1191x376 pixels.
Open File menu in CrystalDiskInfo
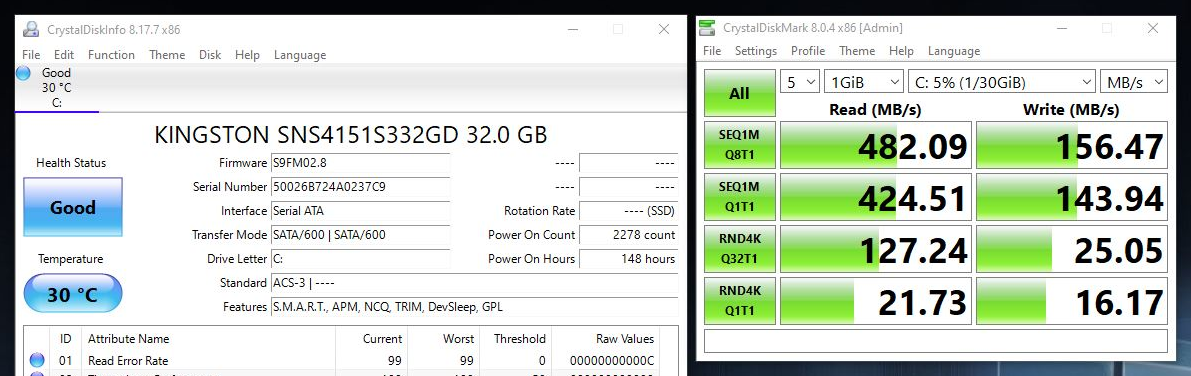31,55
